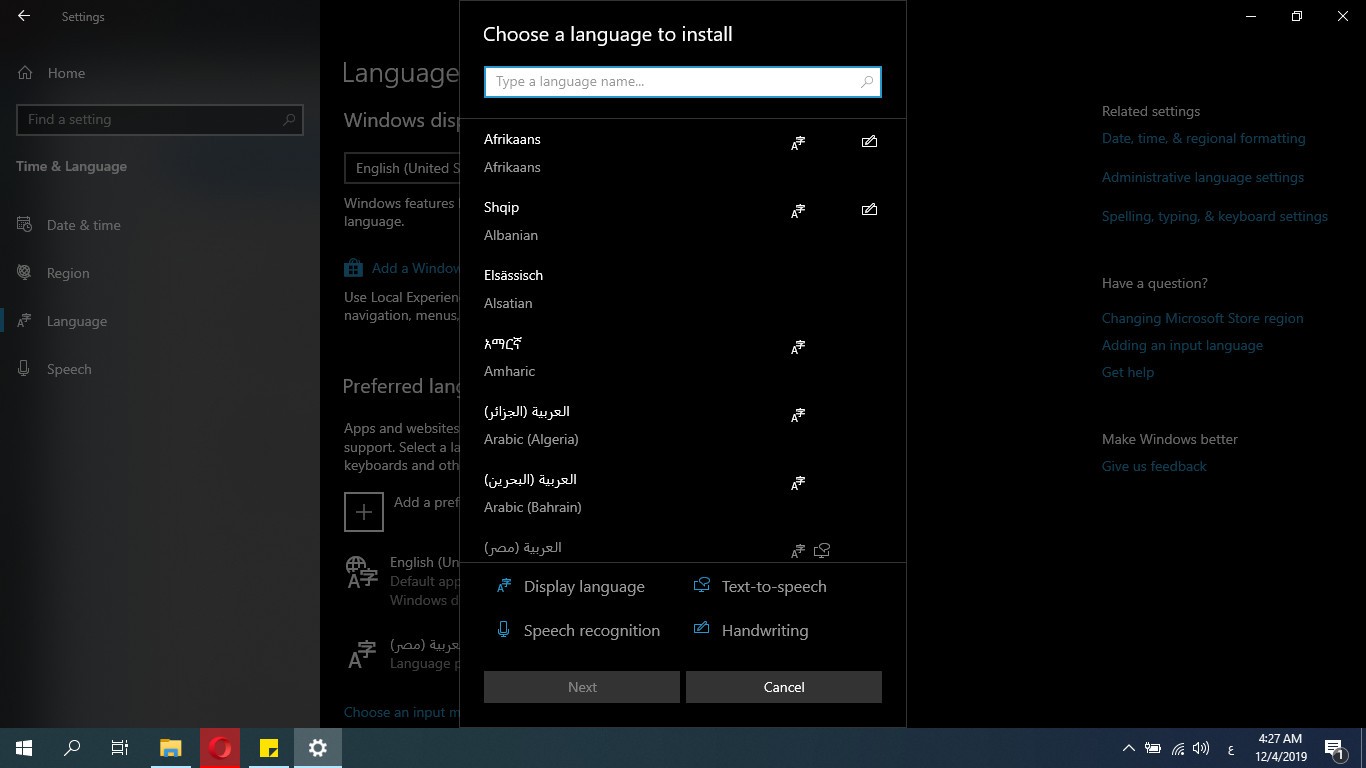Image resolution: width=1366 pixels, height=768 pixels.
Task: Open Spelling, typing, & keyboard settings link
Action: tap(1215, 216)
